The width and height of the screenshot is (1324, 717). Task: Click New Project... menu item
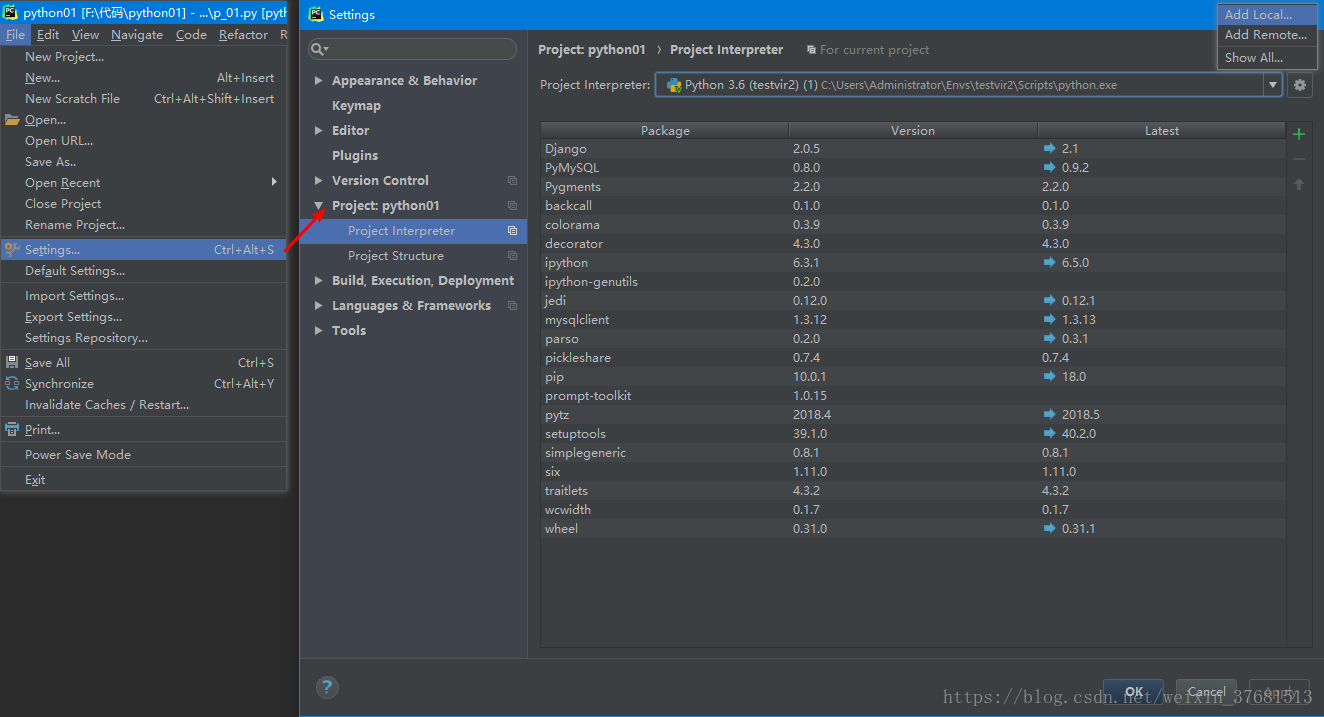tap(143, 57)
